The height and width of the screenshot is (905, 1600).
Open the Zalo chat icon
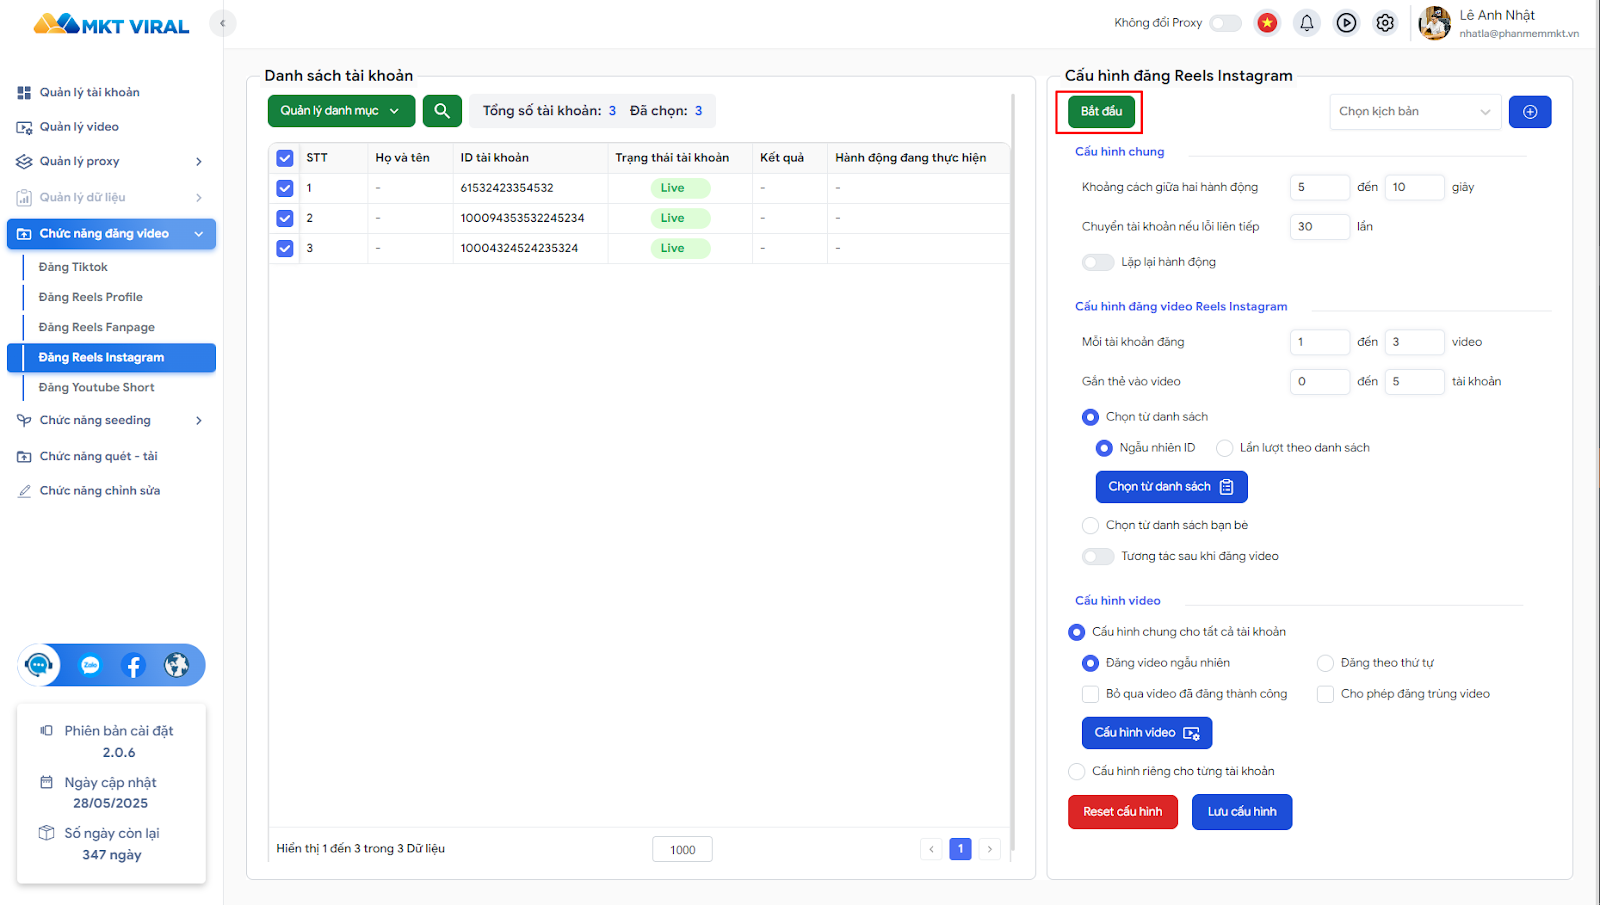click(x=90, y=665)
